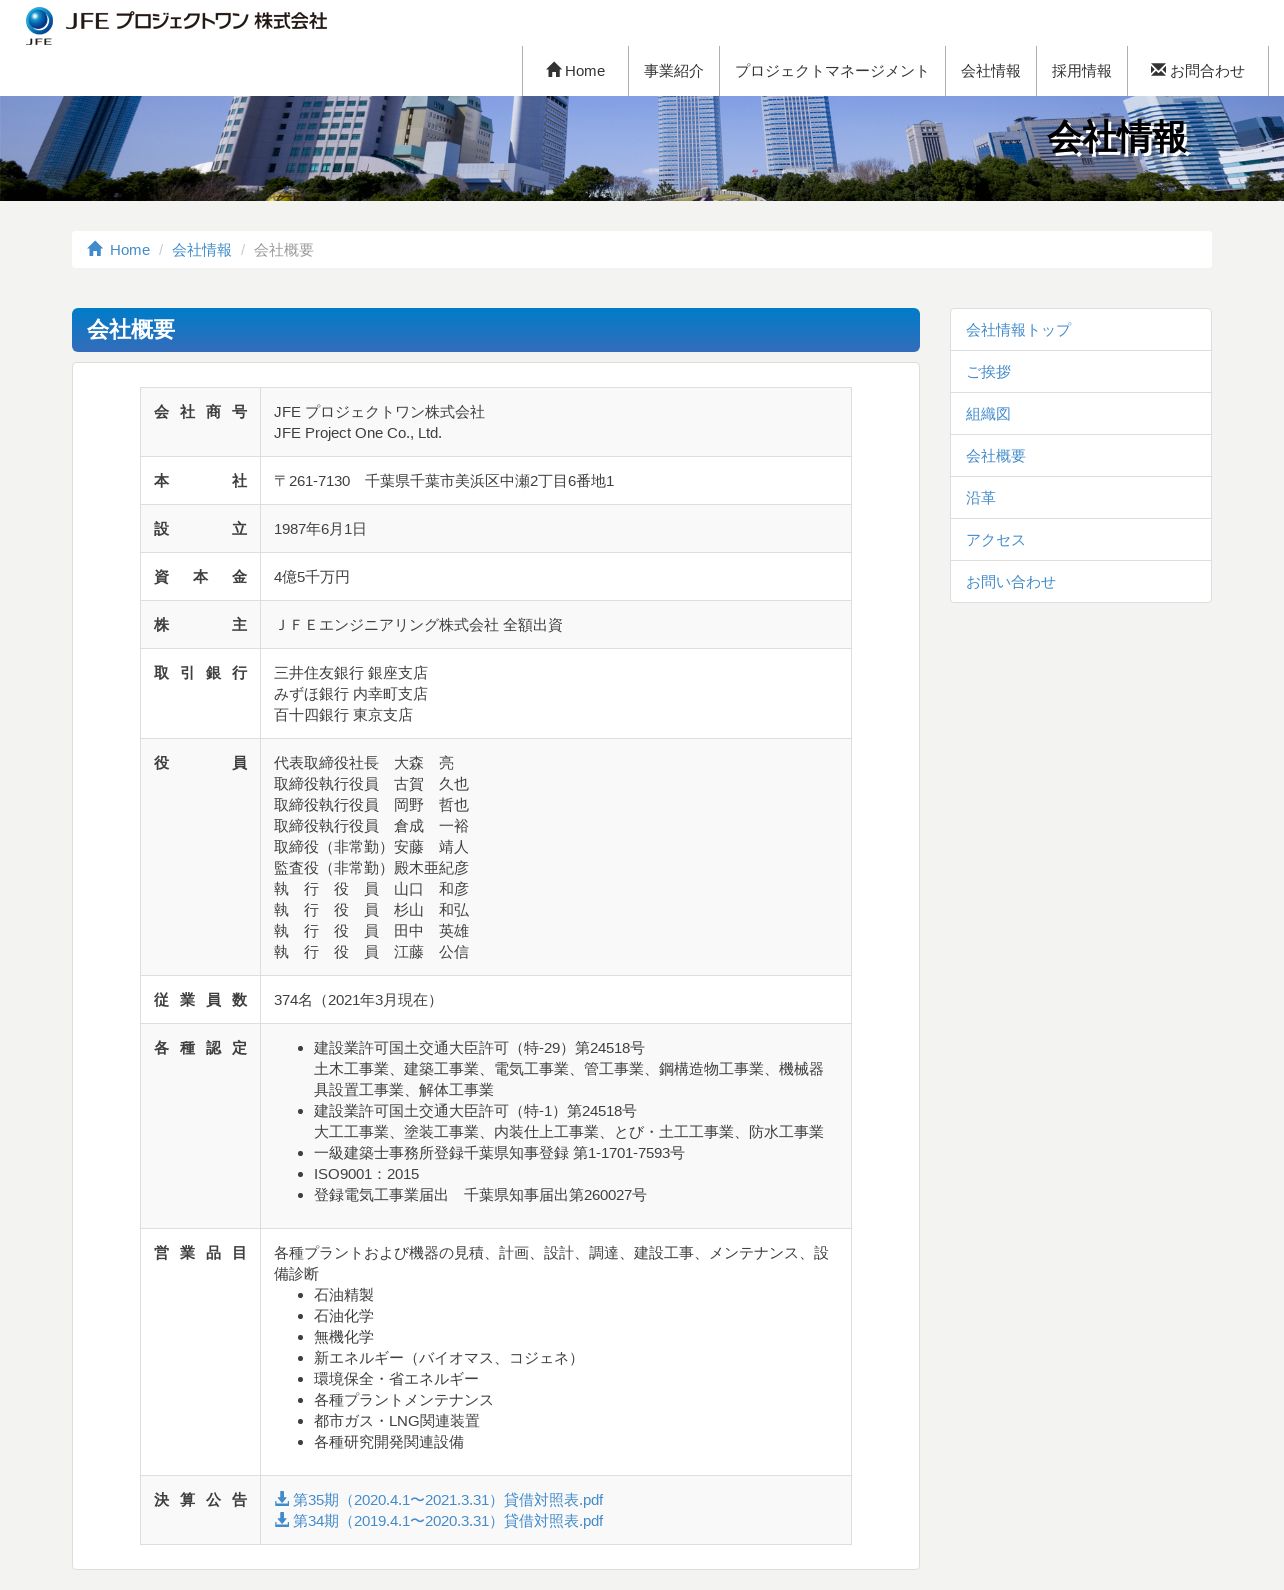This screenshot has width=1284, height=1590.
Task: Click the 会社概要 blue section heading
Action: point(496,330)
